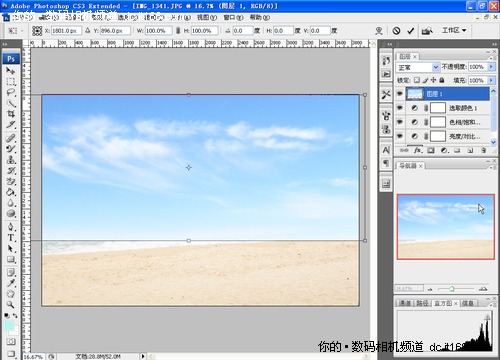Toggle Quick Mask mode
500x360 pixels.
pyautogui.click(x=10, y=342)
